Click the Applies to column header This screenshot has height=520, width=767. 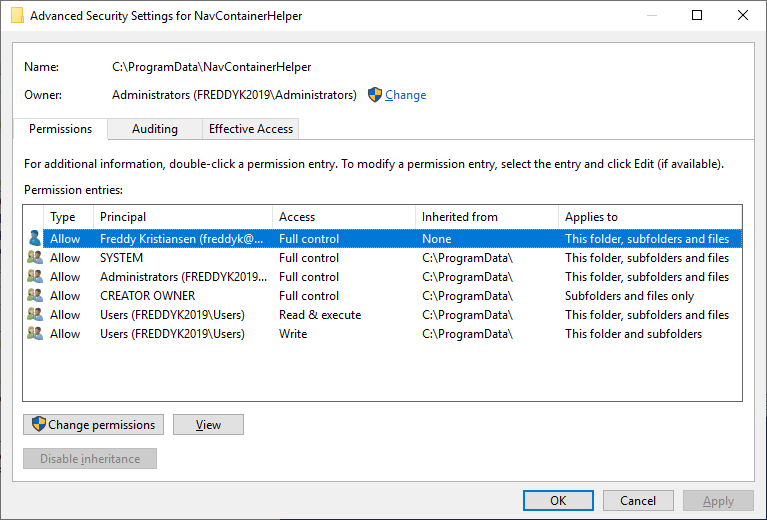pos(648,217)
